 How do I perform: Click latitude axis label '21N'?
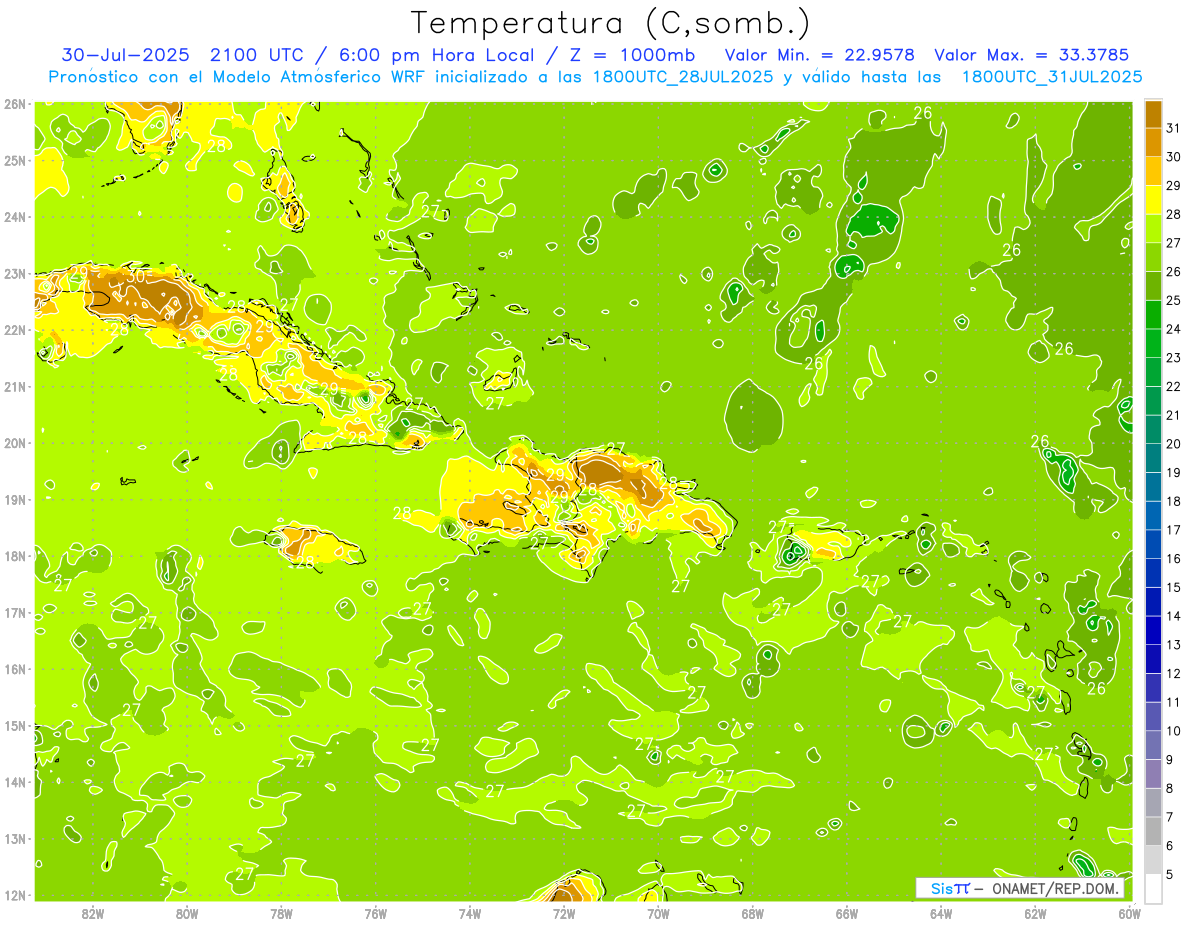click(14, 387)
